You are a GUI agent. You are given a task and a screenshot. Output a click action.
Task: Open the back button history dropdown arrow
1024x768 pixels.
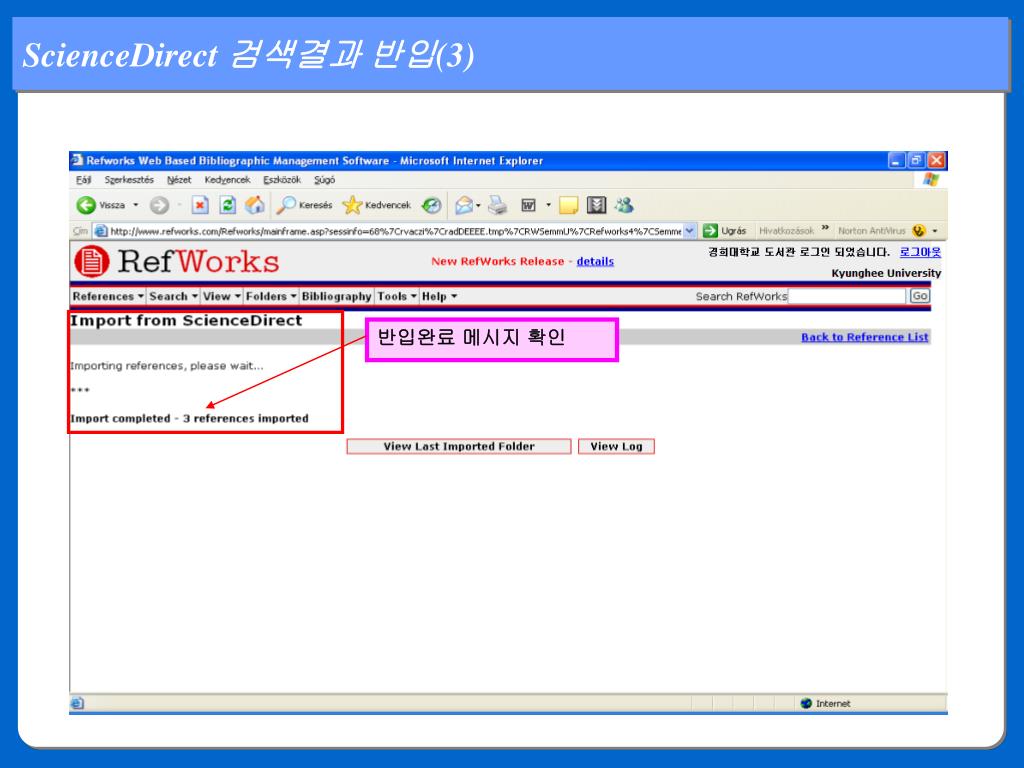click(x=136, y=205)
